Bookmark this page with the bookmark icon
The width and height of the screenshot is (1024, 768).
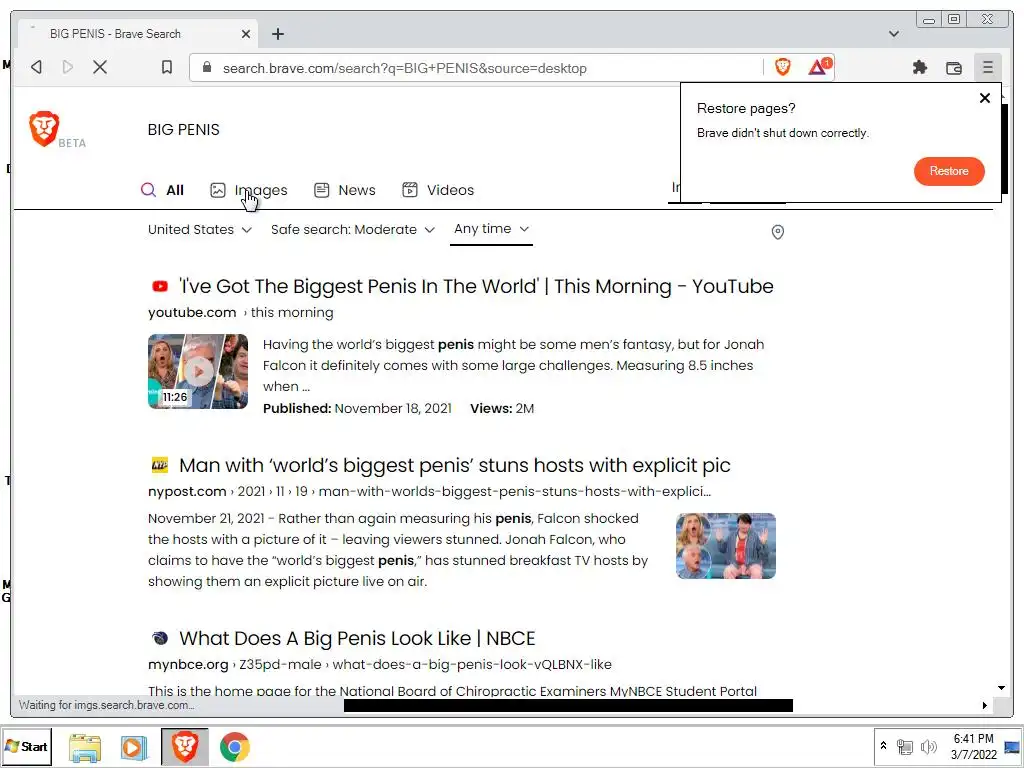(x=167, y=67)
